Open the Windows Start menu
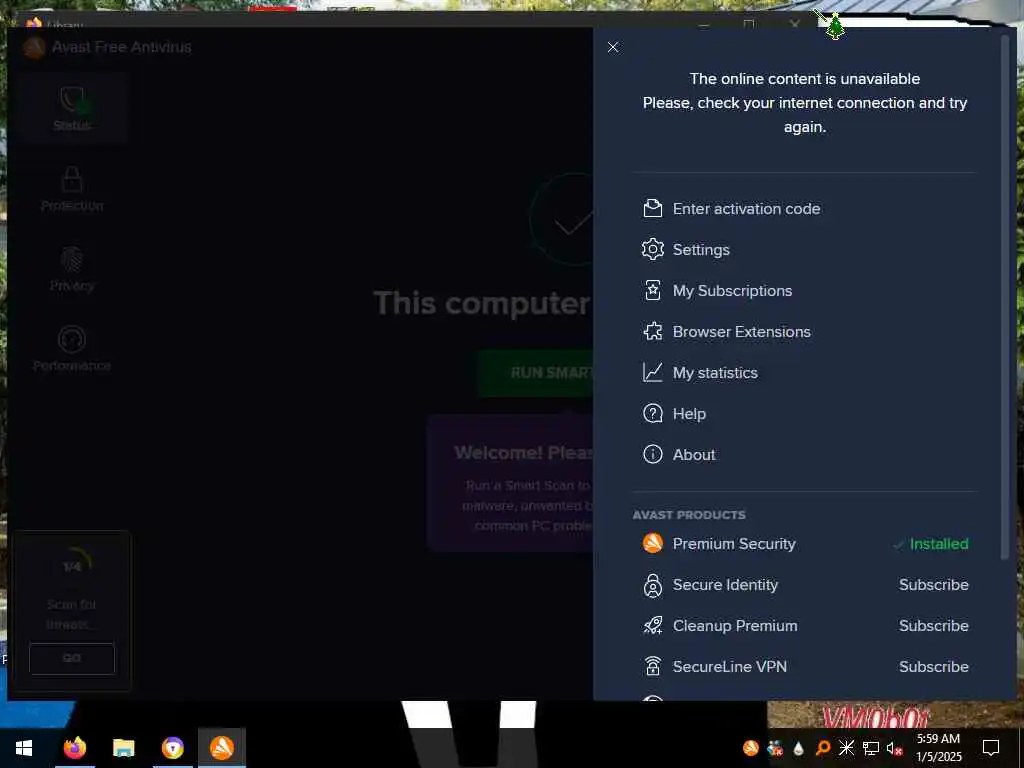Screen dimensions: 1024x768 (x=24, y=748)
